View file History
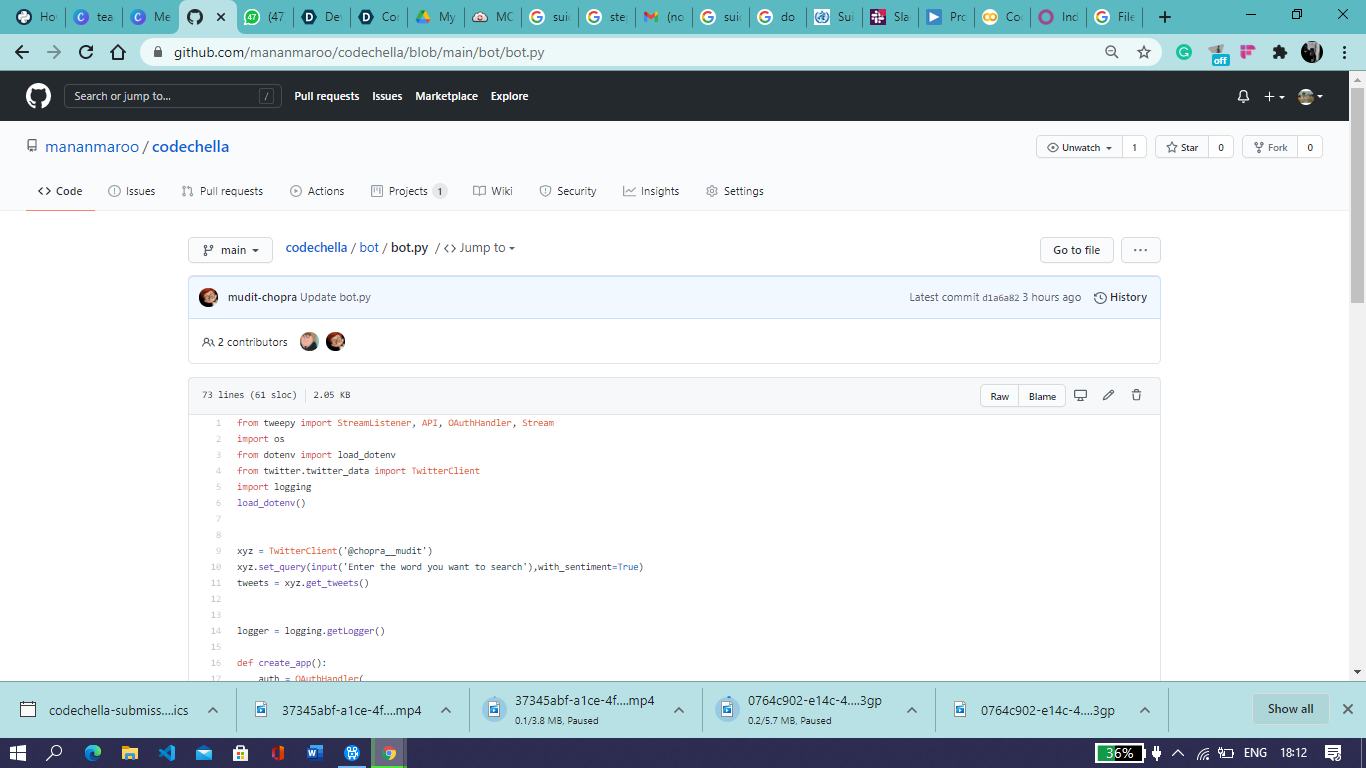 point(1121,297)
